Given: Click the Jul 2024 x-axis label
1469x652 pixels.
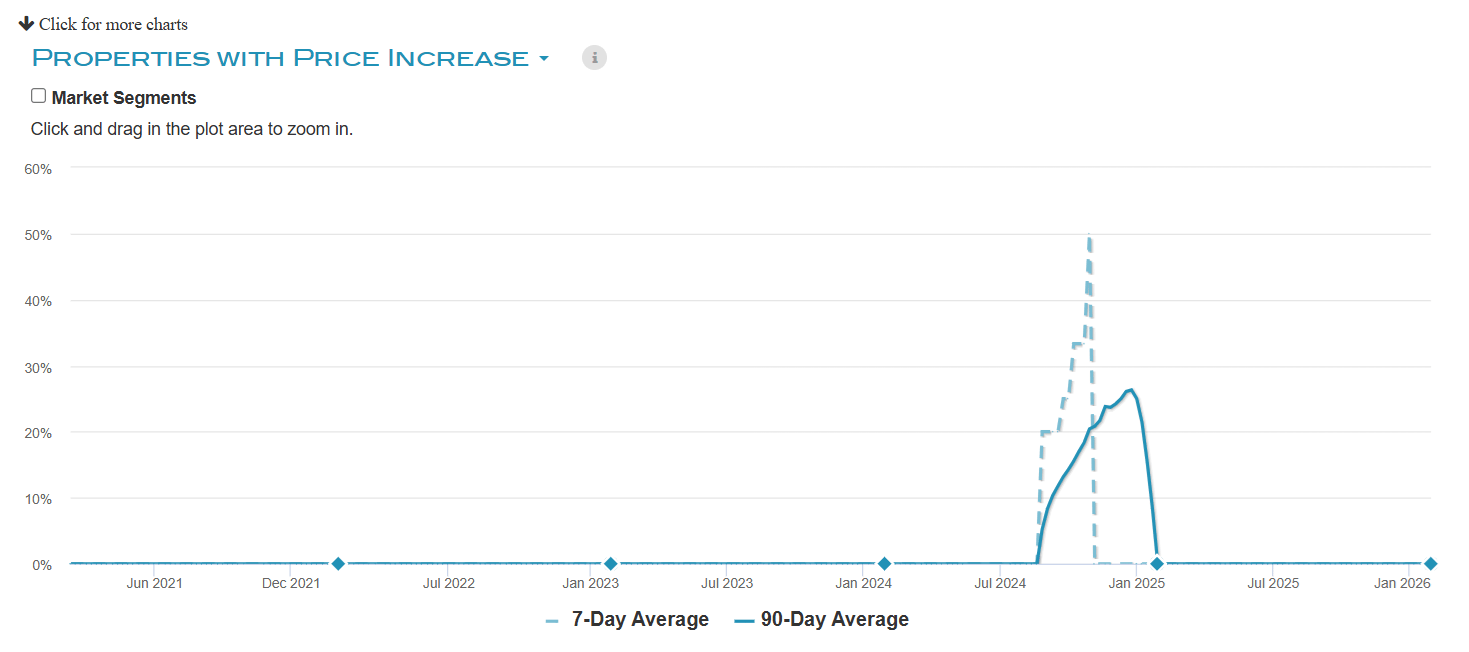Looking at the screenshot, I should pyautogui.click(x=1000, y=583).
